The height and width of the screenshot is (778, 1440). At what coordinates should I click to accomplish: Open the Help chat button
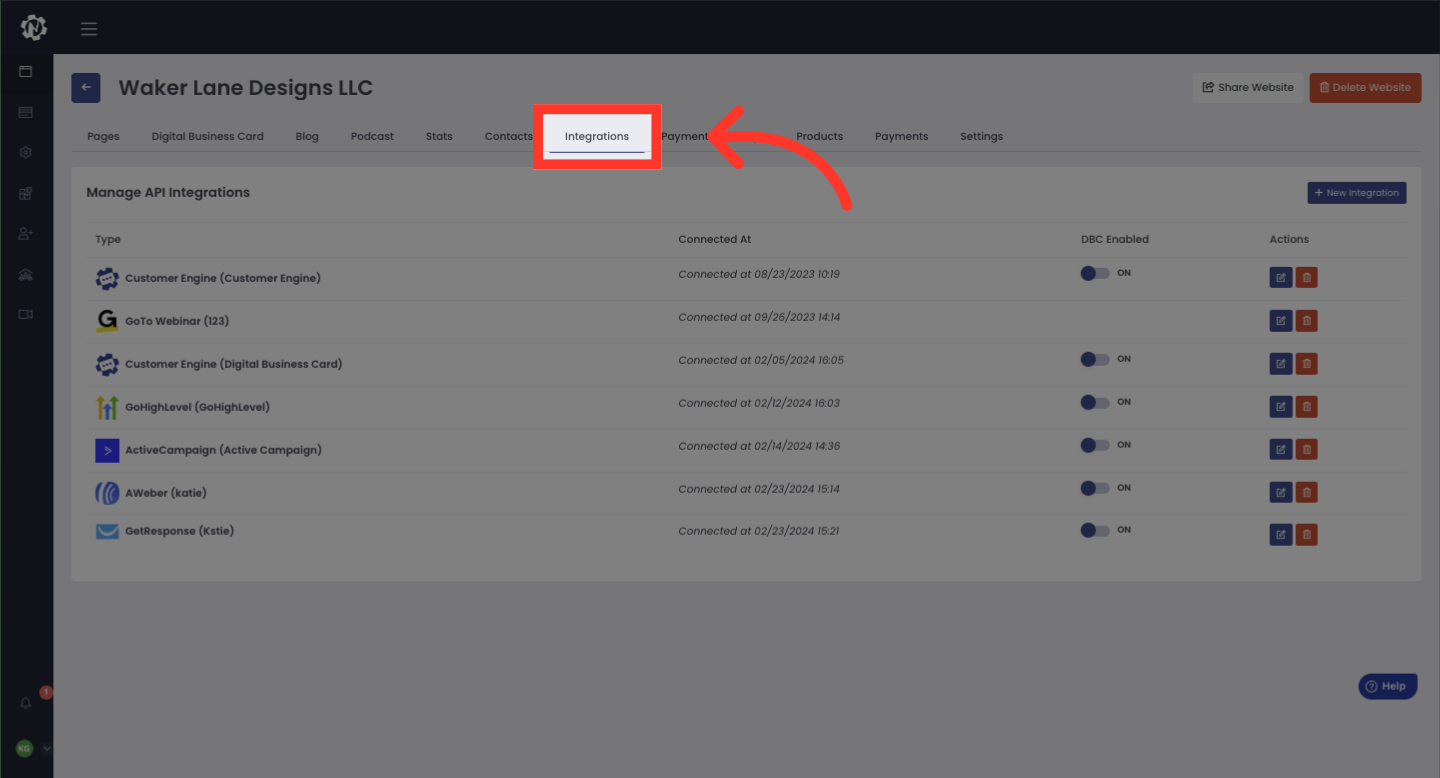[1388, 686]
